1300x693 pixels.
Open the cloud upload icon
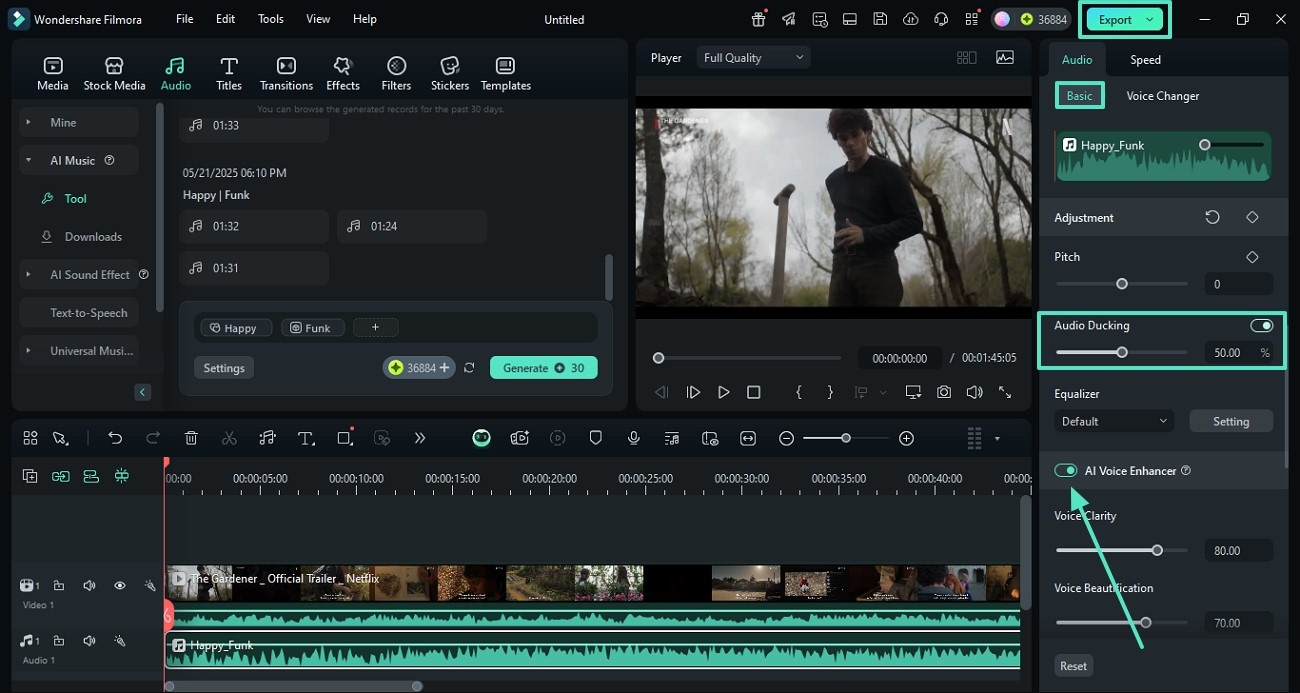910,19
